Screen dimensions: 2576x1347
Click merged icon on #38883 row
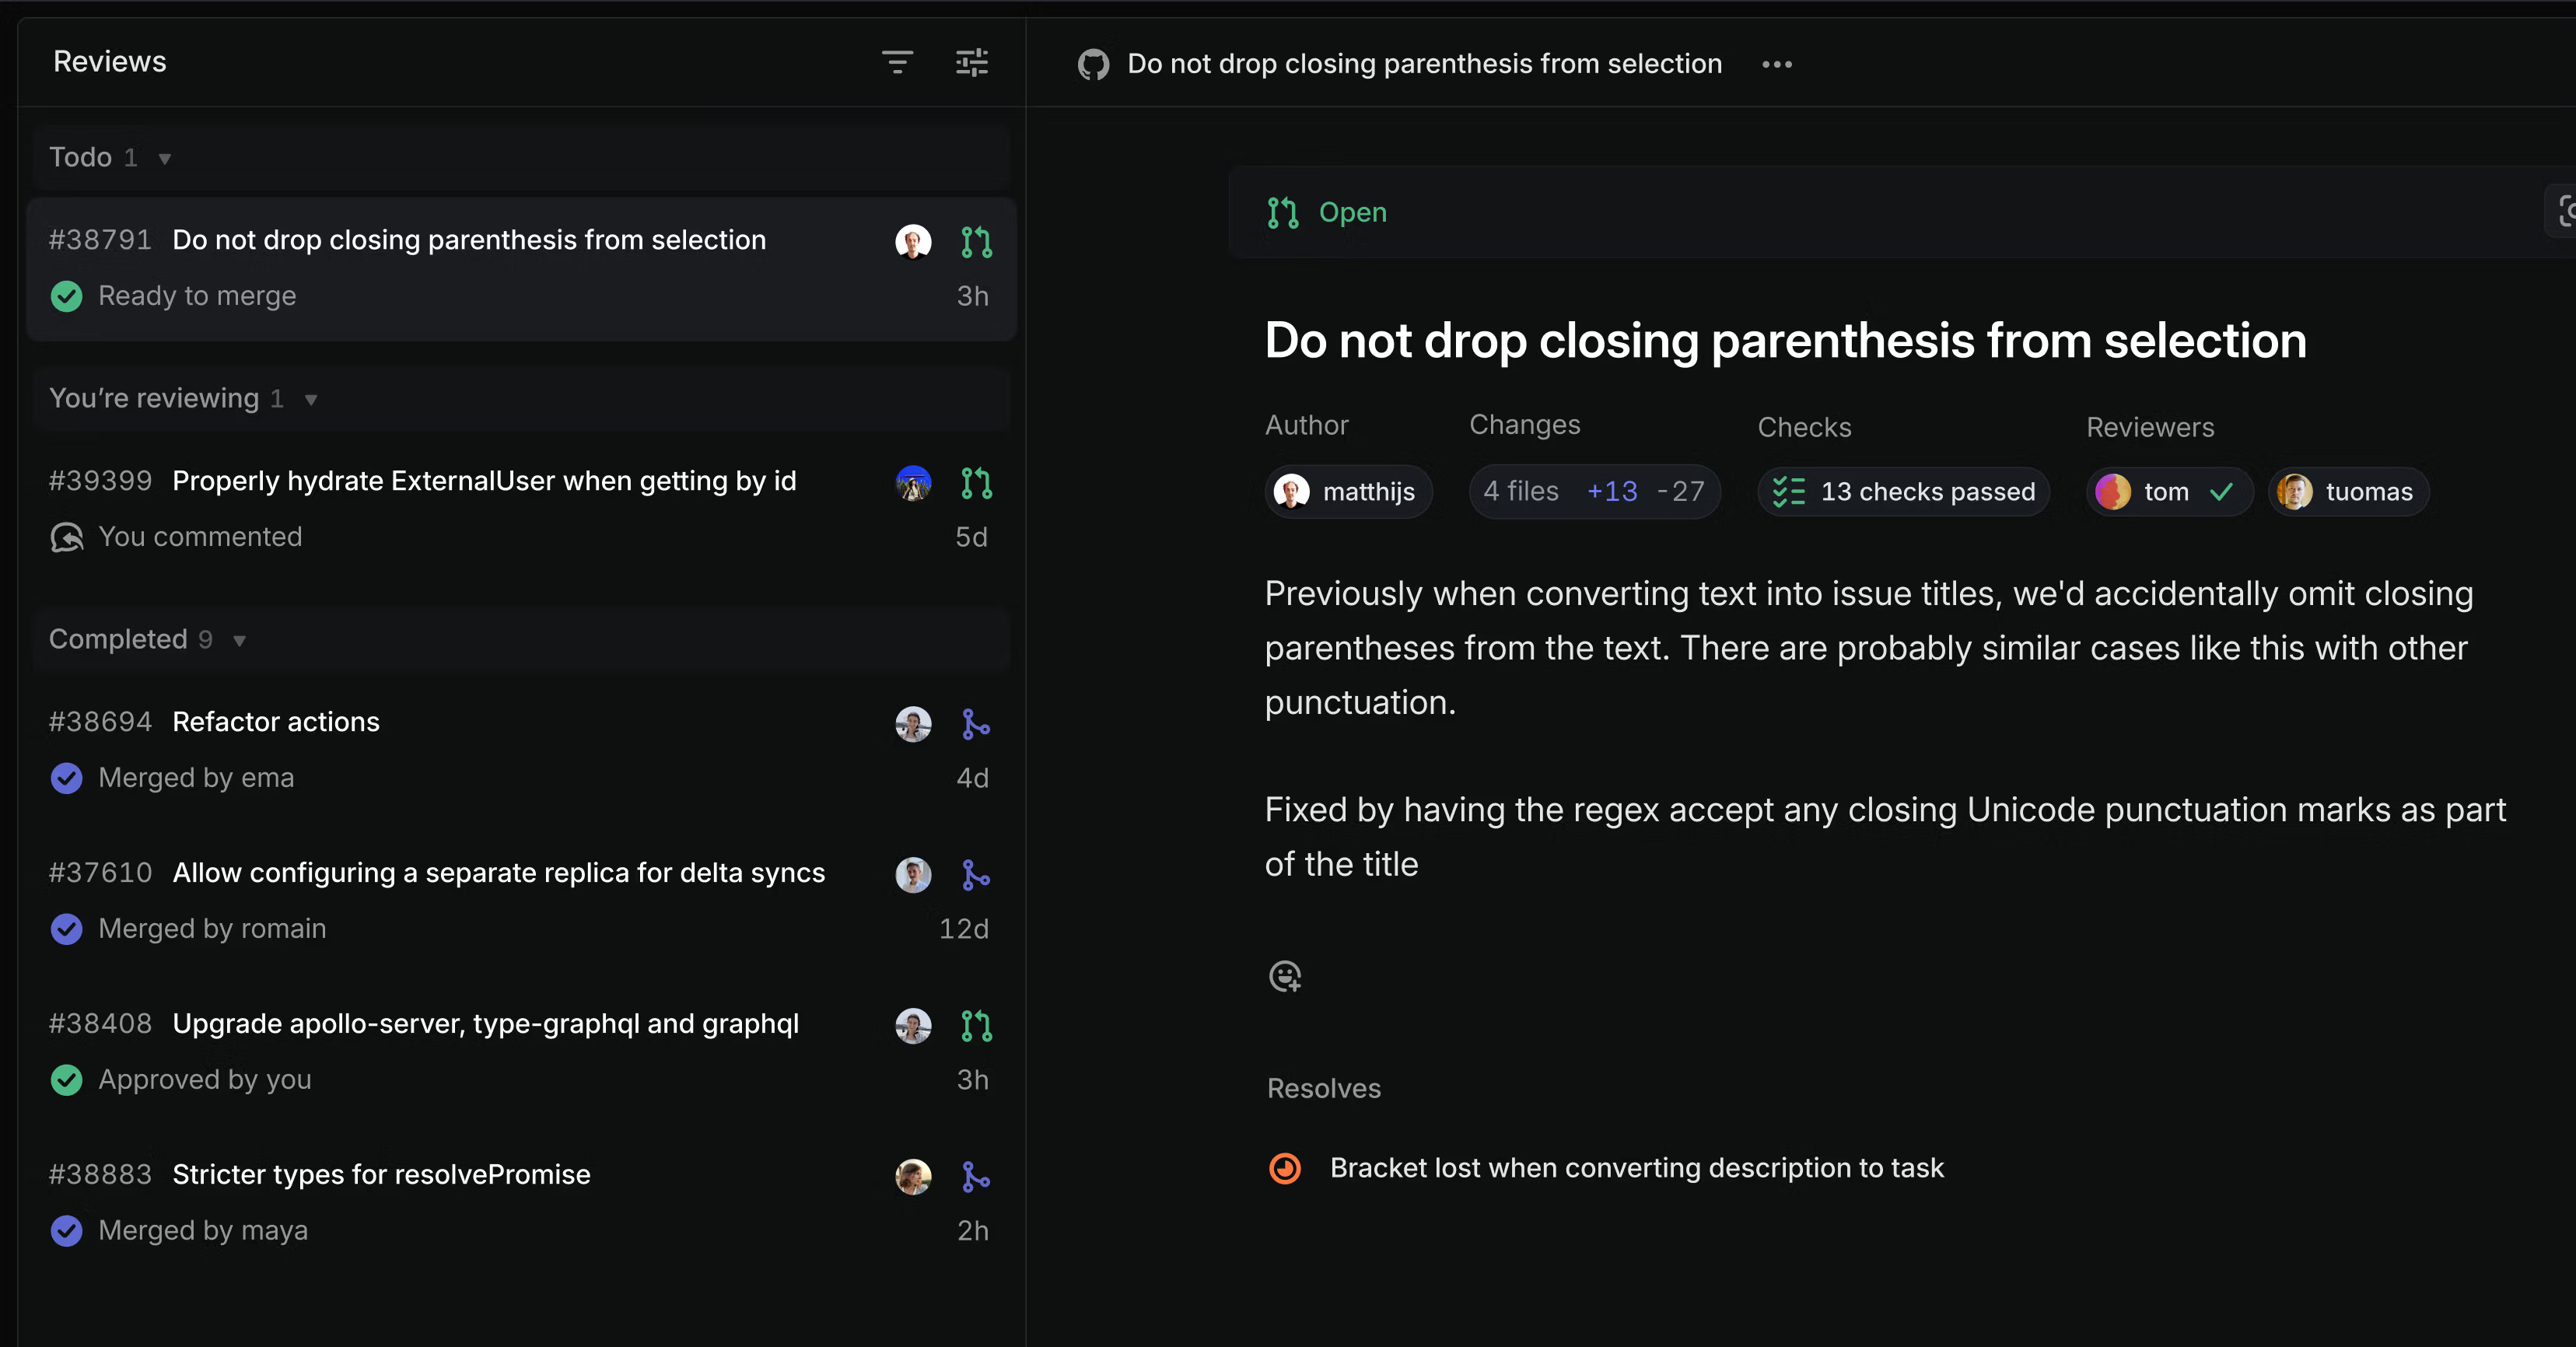click(x=976, y=1176)
